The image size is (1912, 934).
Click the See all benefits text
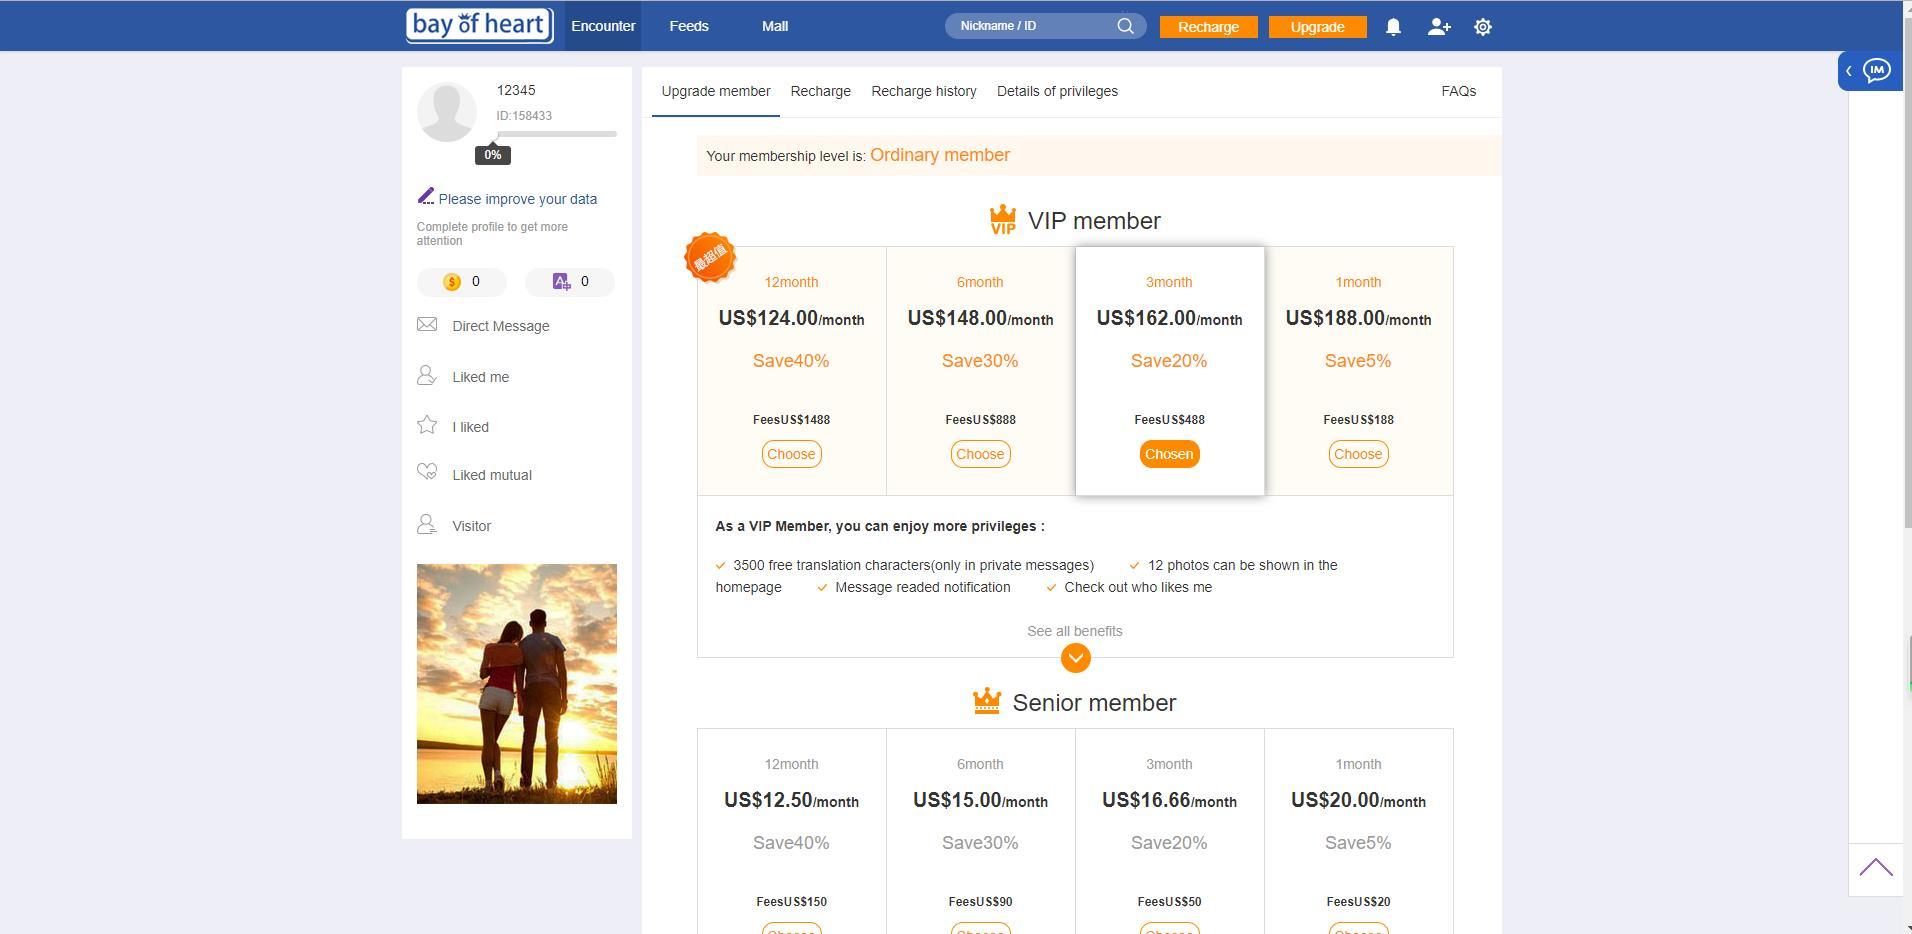coord(1074,631)
